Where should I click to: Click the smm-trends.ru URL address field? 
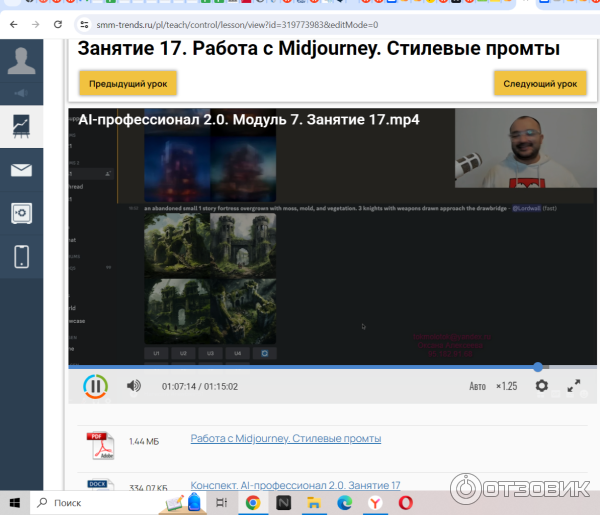[x=237, y=25]
